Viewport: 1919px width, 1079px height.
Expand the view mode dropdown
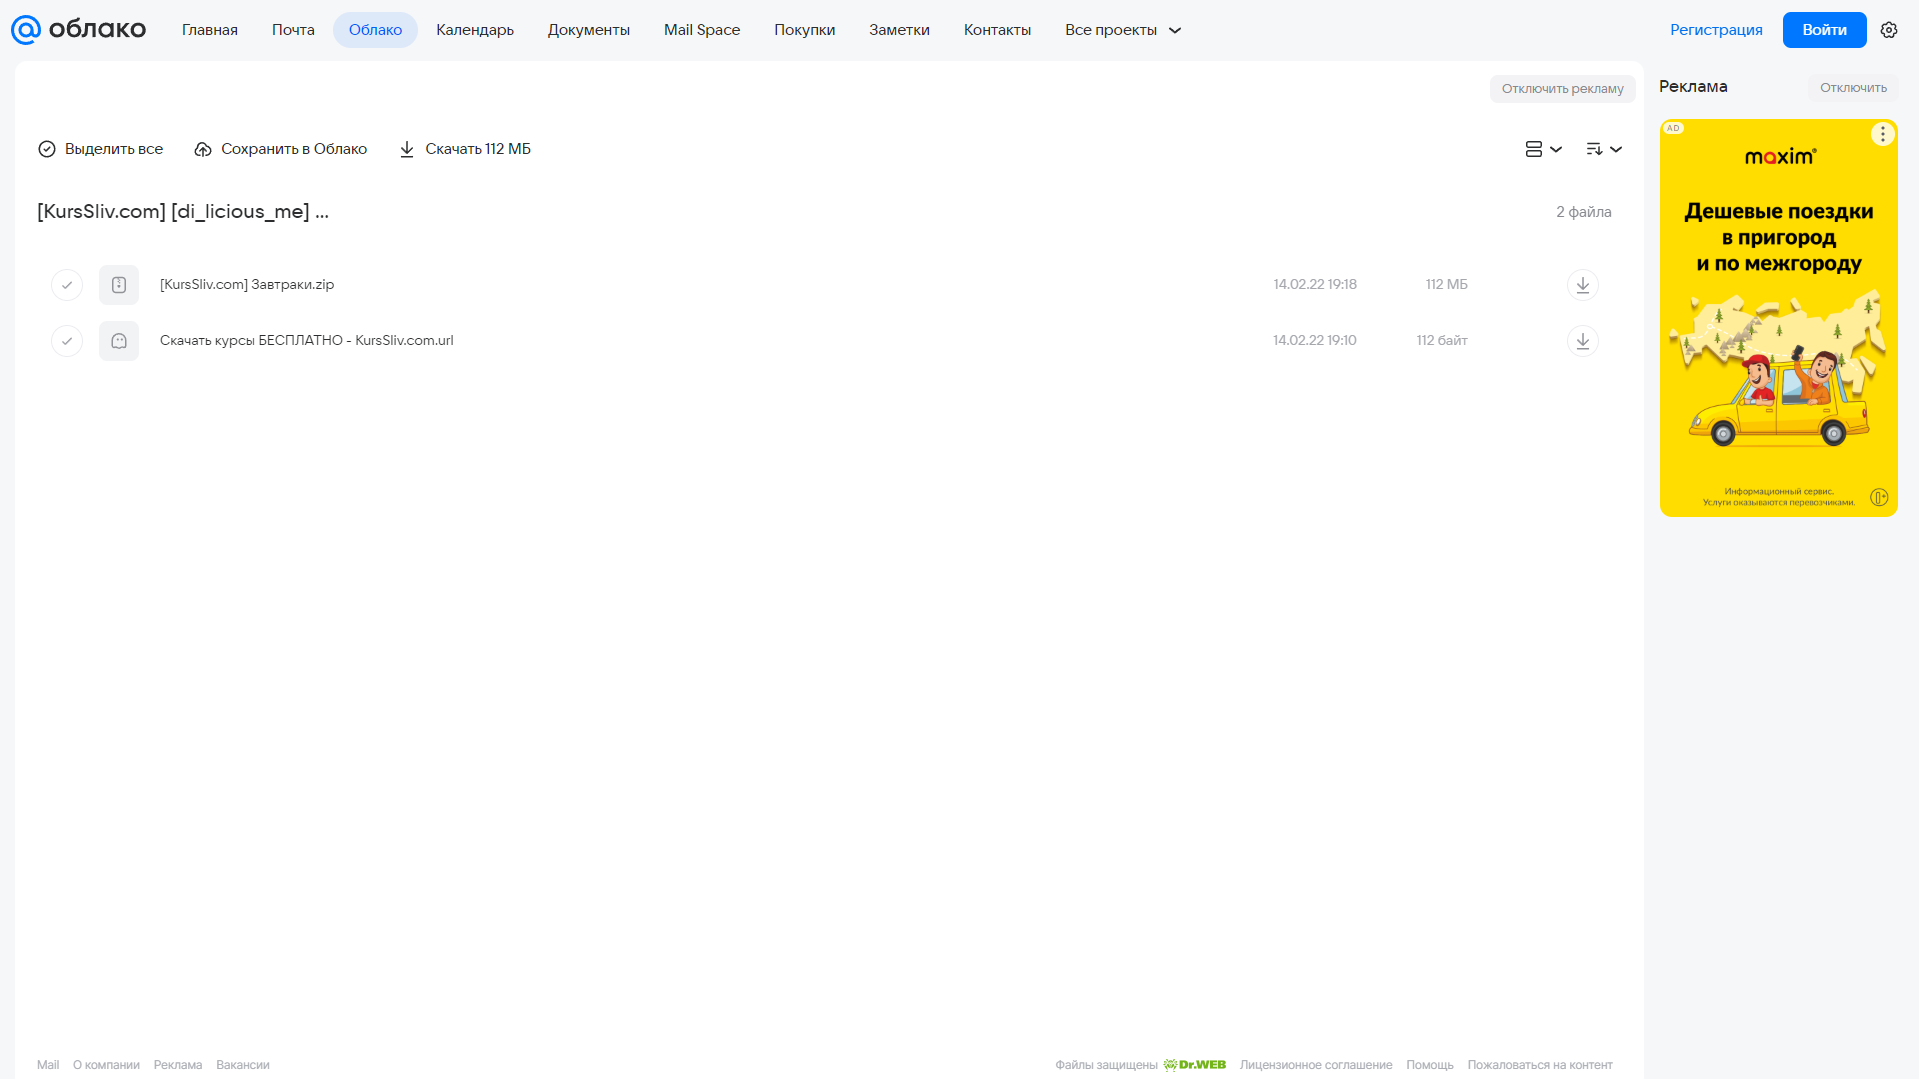(x=1543, y=149)
